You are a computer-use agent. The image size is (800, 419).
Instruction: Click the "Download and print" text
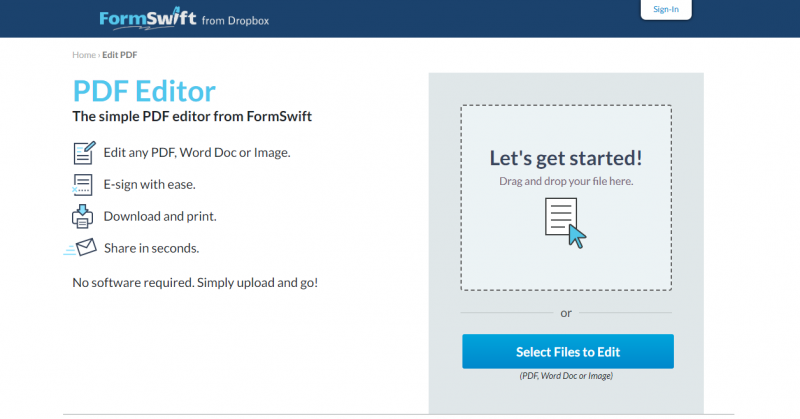click(x=160, y=216)
